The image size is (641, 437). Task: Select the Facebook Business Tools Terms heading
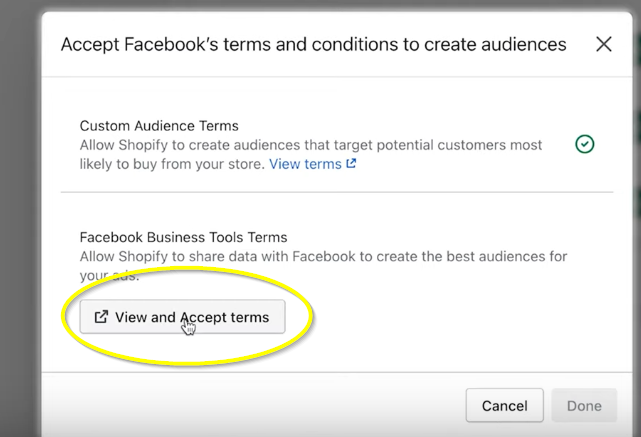pos(184,238)
